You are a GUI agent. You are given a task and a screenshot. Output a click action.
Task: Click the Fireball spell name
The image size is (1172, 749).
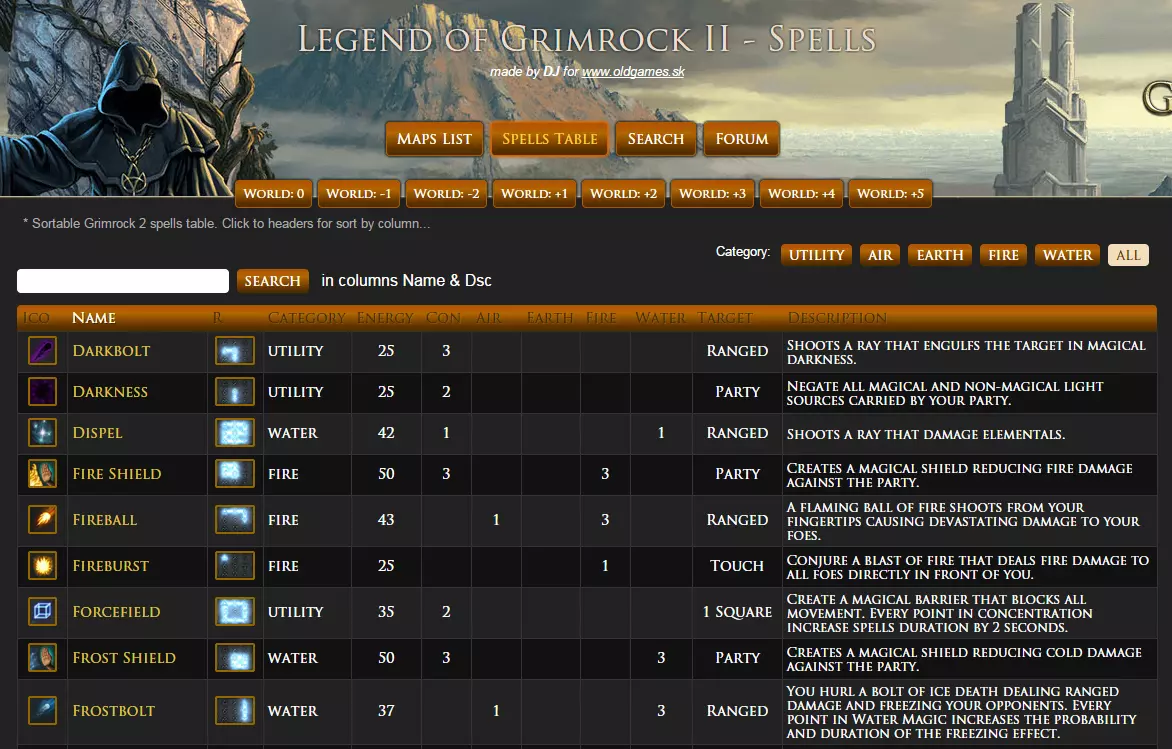105,520
